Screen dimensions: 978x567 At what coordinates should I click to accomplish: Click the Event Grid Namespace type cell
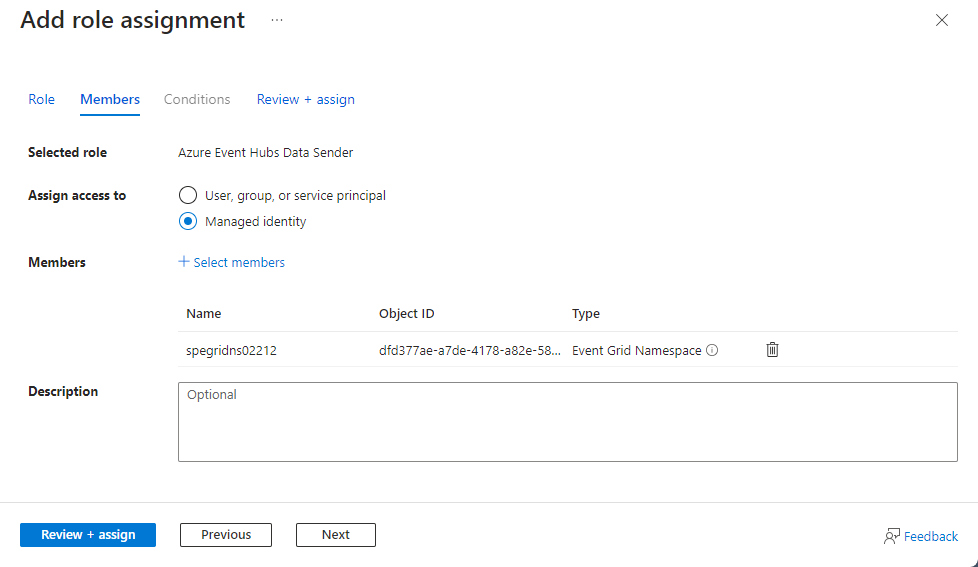tap(637, 351)
